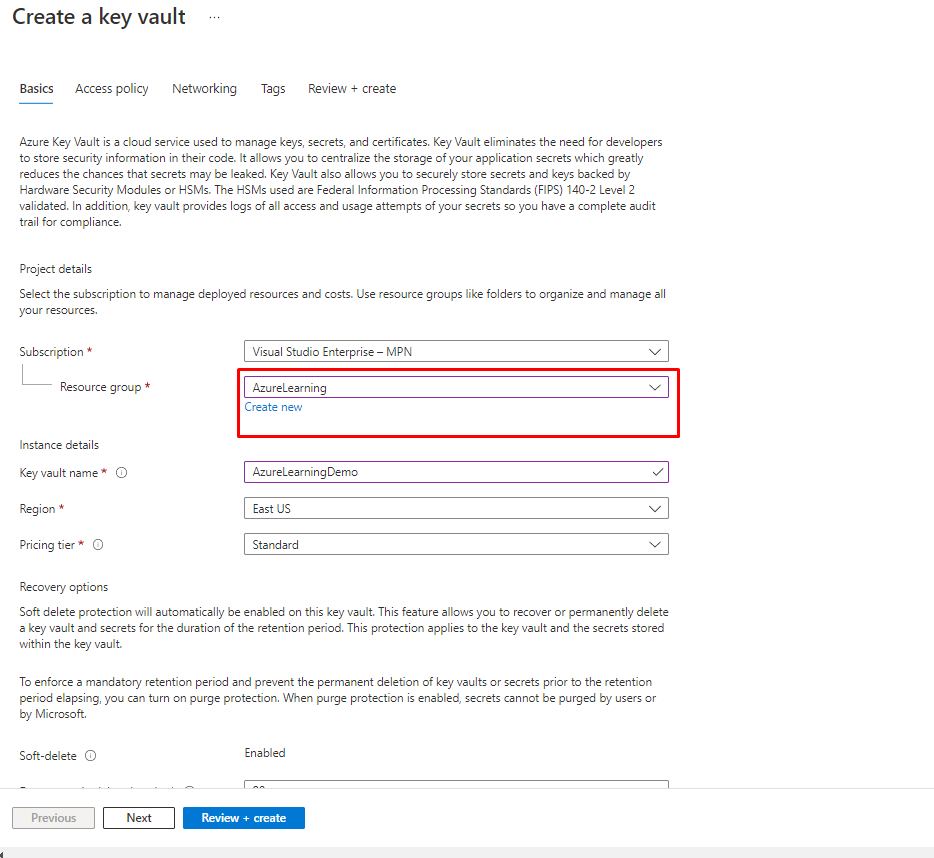Click Create new resource group link

[273, 407]
